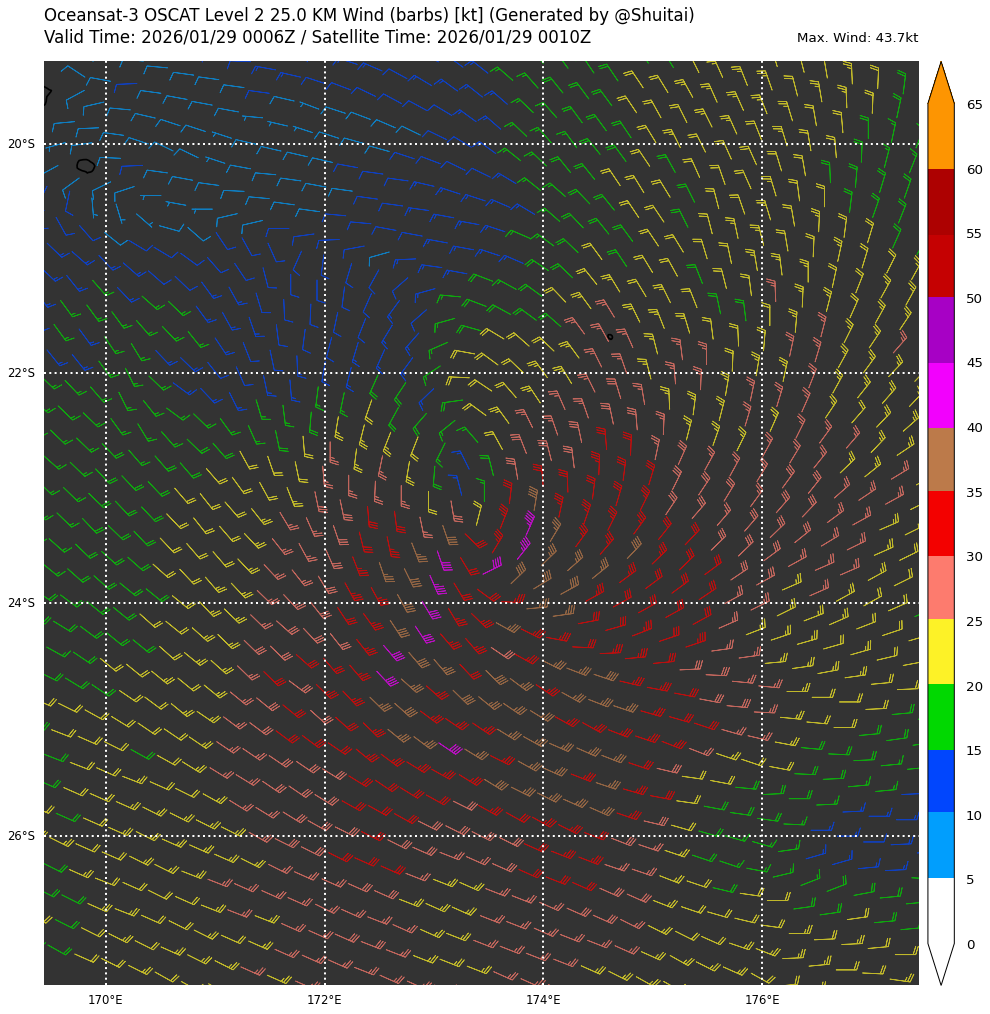Click the "Max. Wind: 43.7kt" label
Viewport: 990px width, 1014px height.
[857, 38]
